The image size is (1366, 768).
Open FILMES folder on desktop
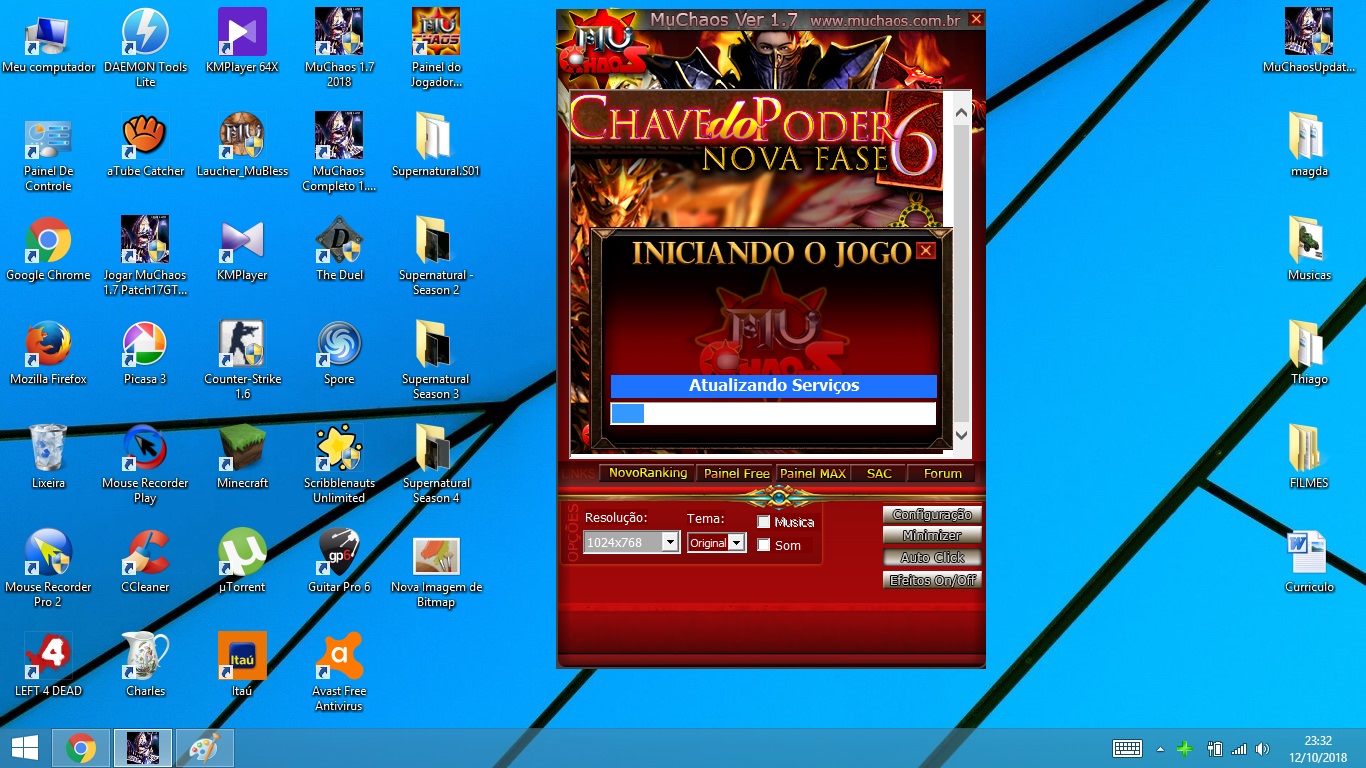(1309, 458)
